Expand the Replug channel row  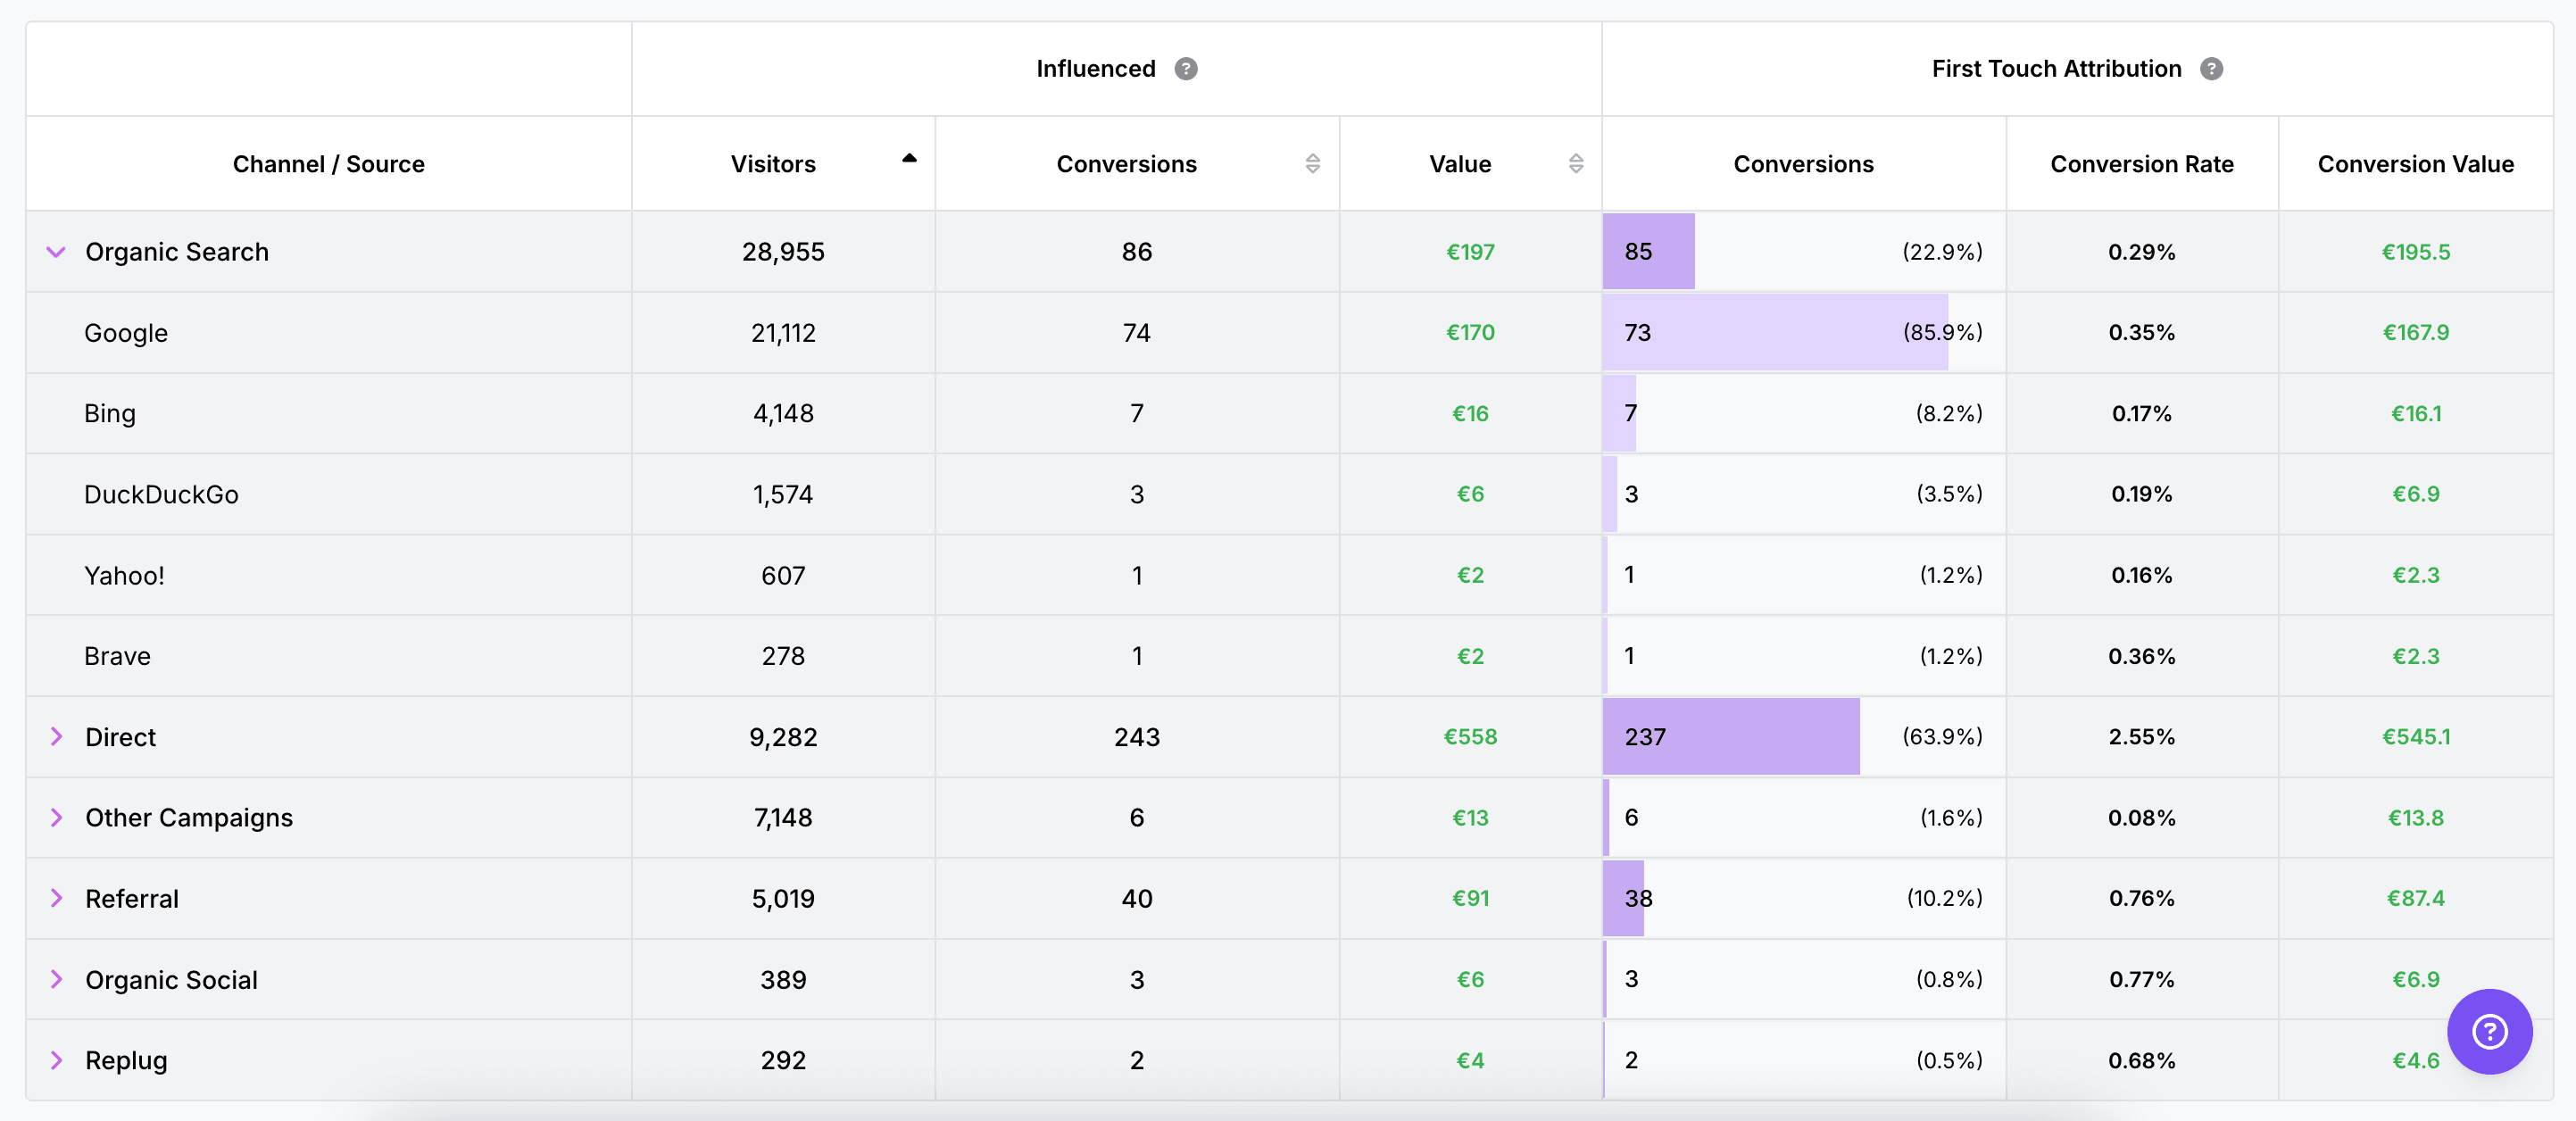pyautogui.click(x=56, y=1060)
